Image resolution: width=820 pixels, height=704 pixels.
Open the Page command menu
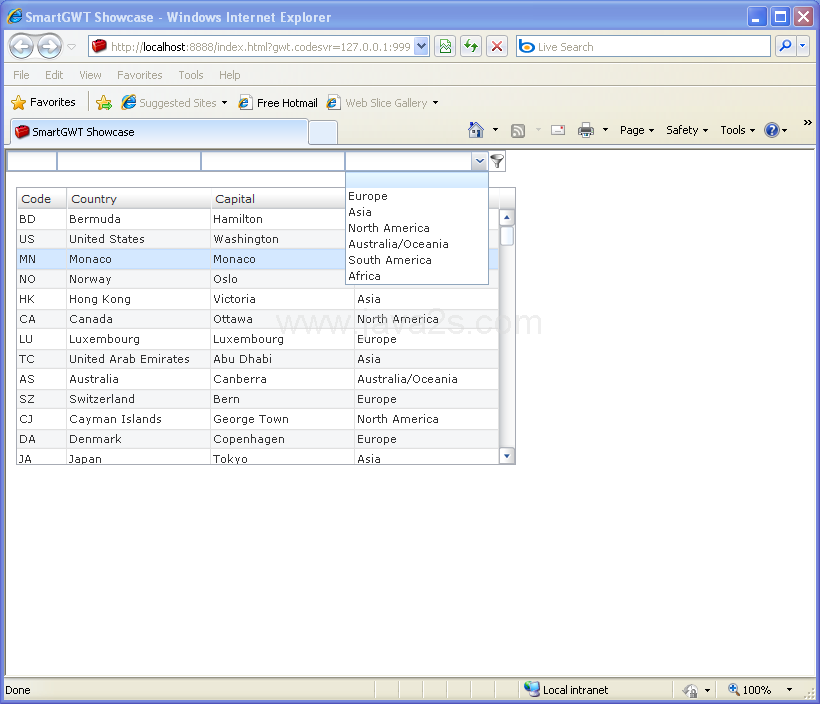tap(637, 130)
